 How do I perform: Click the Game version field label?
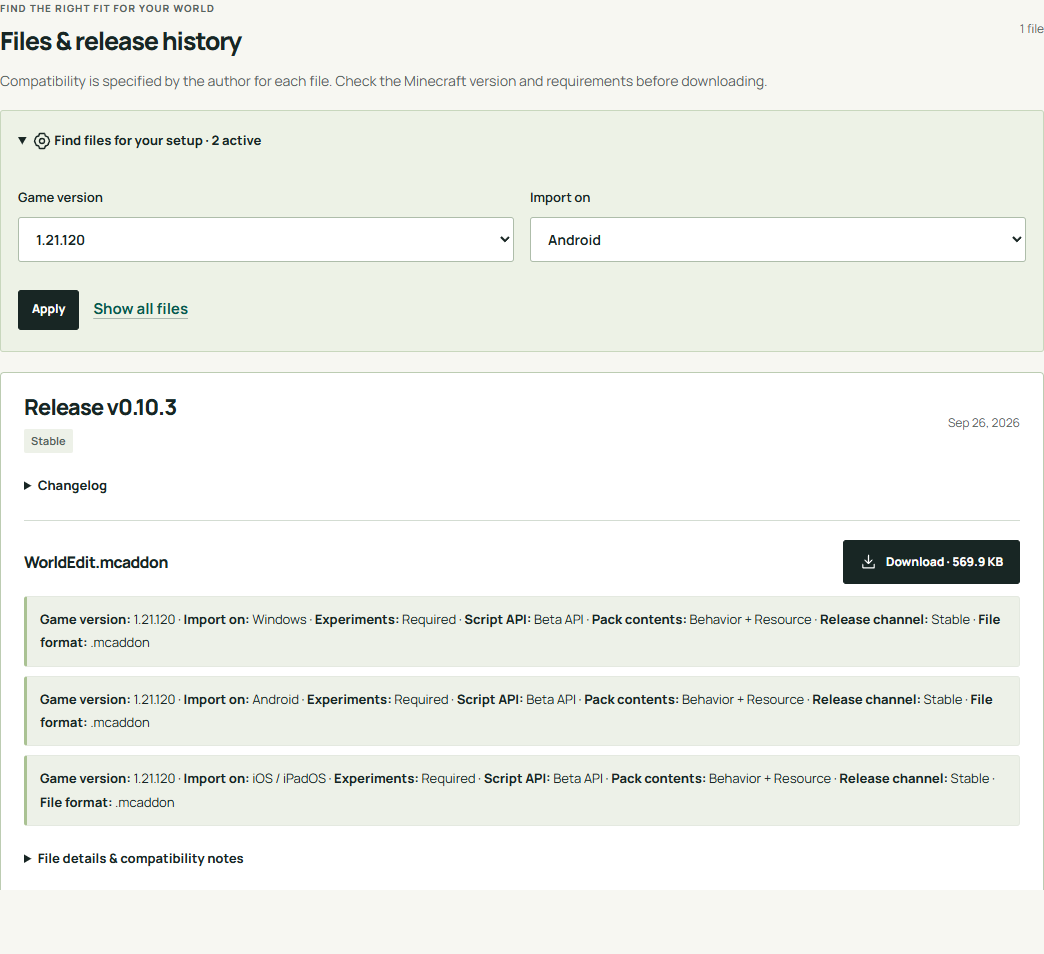61,198
